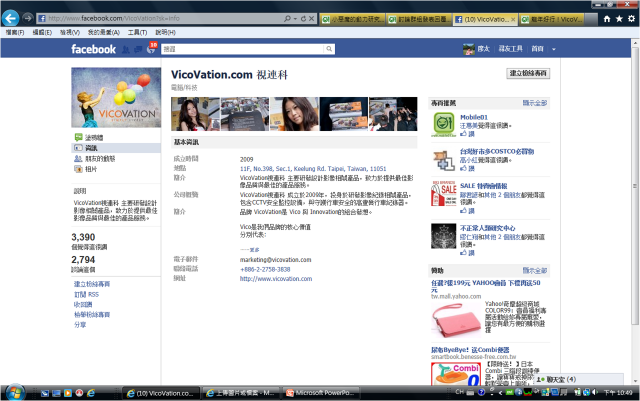Click the refresh icon in address bar
This screenshot has height=401, width=640.
tap(303, 18)
